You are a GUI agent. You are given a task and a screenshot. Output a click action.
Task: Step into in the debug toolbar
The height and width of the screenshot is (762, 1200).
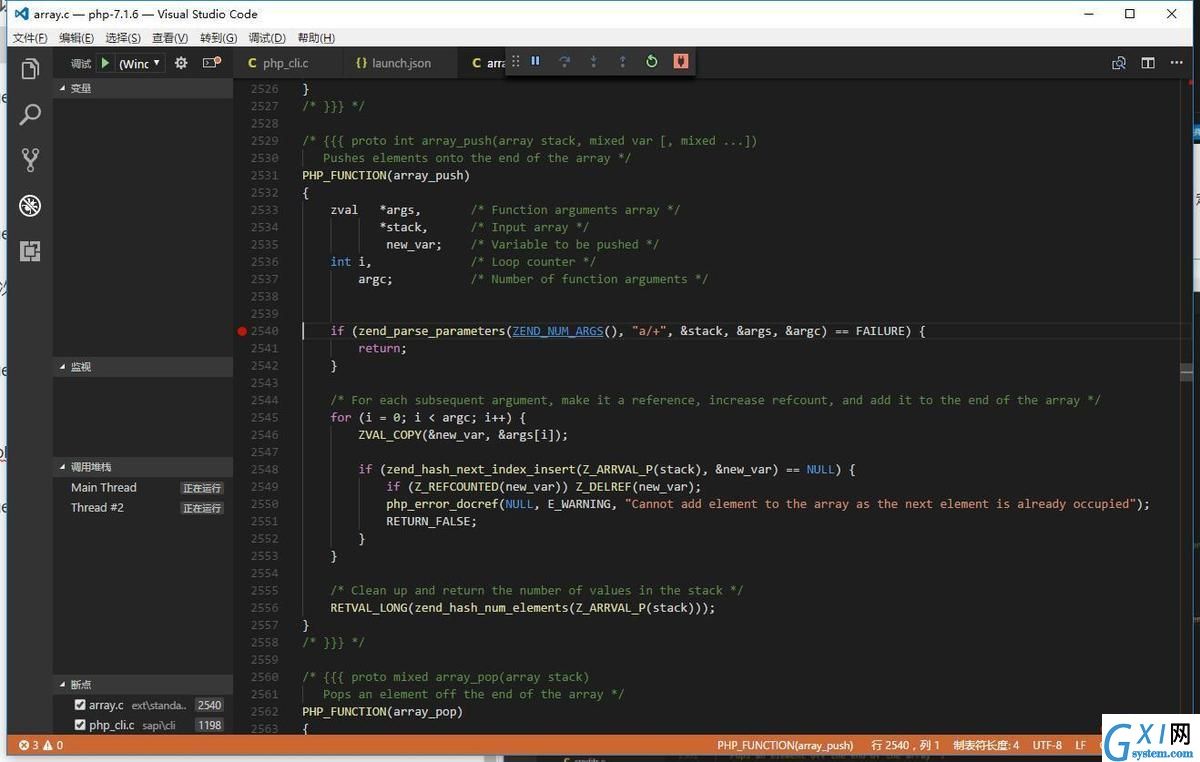pos(593,61)
